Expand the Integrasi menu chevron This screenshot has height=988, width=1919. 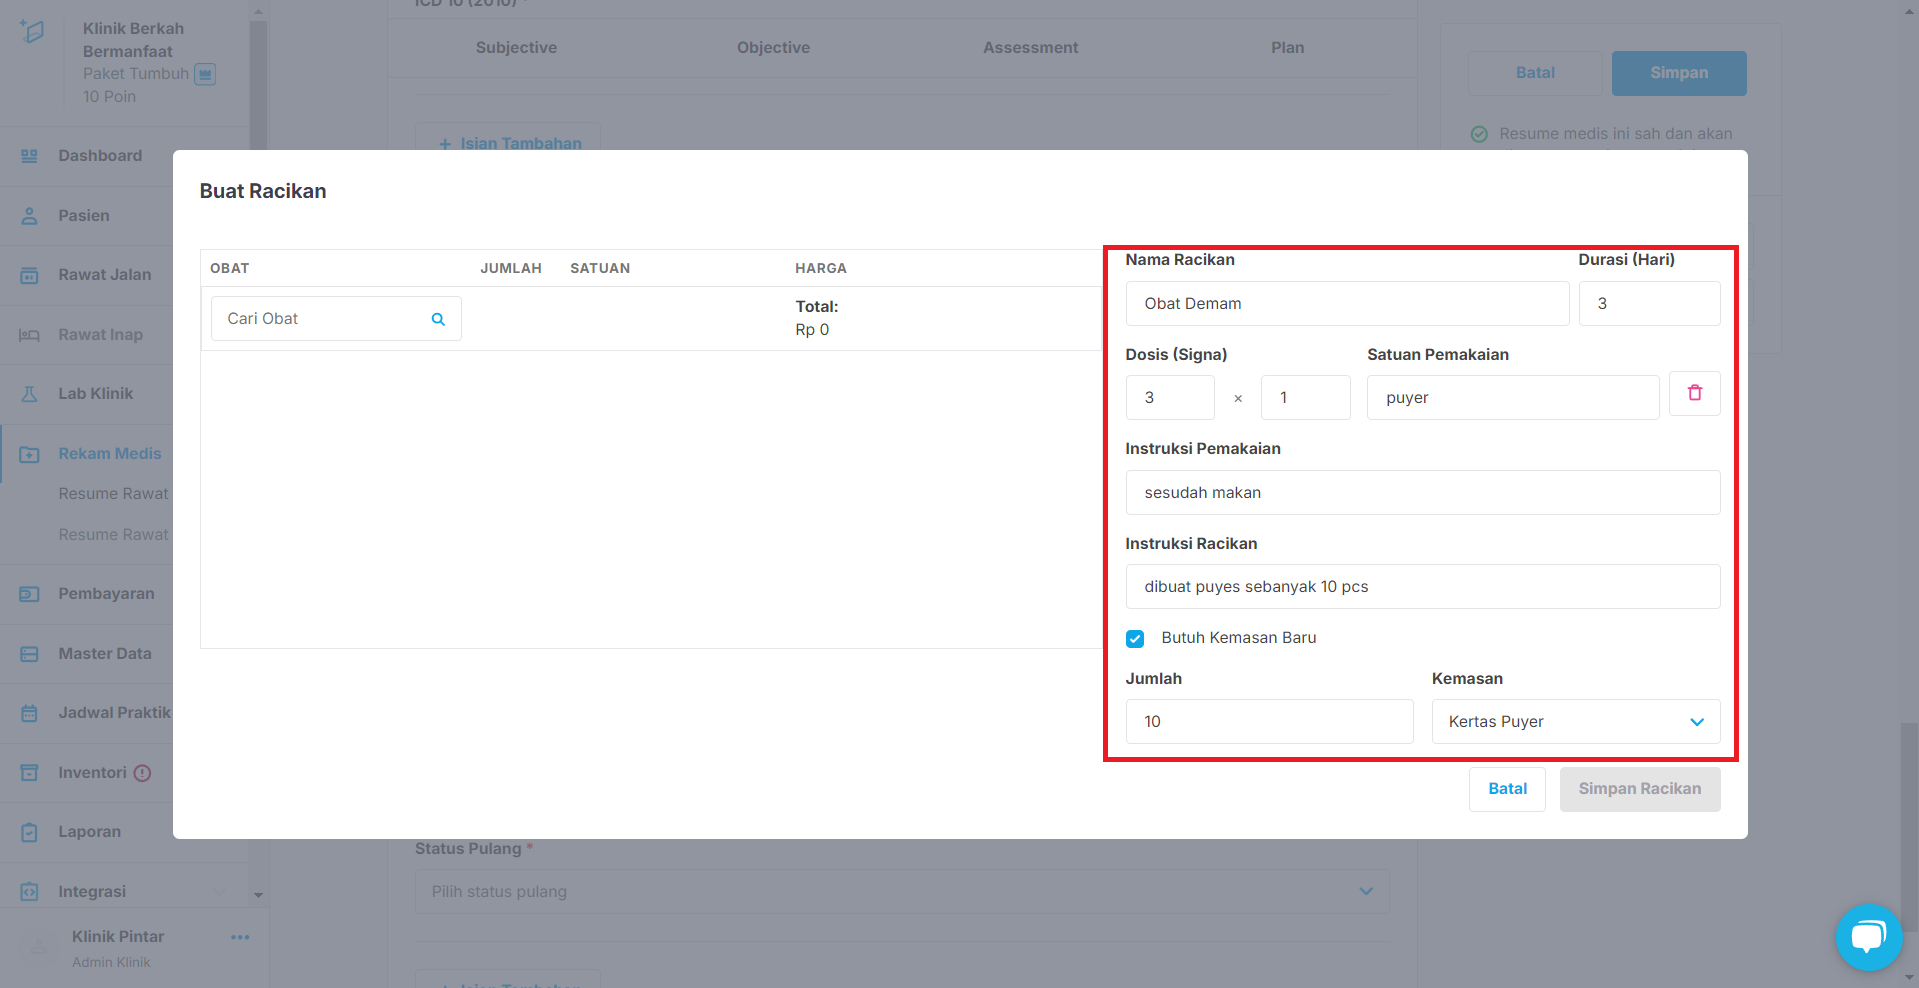[218, 892]
